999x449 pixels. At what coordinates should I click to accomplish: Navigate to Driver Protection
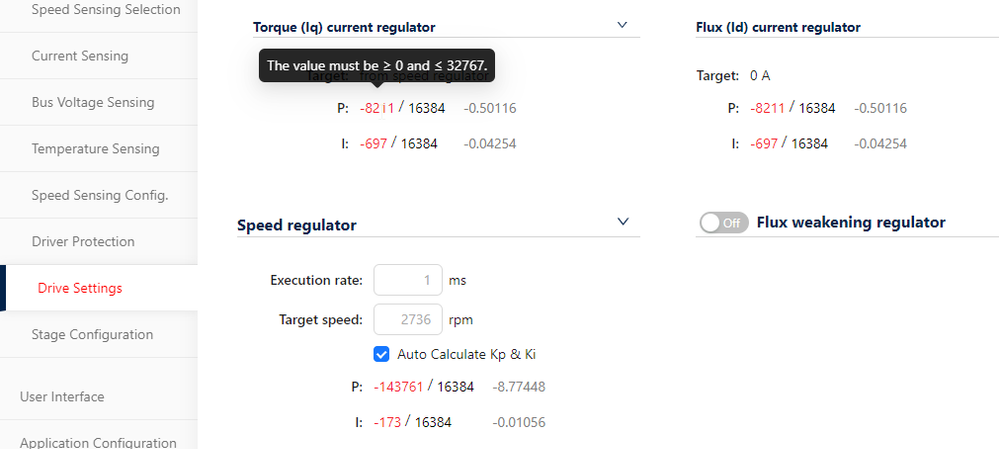pos(83,242)
